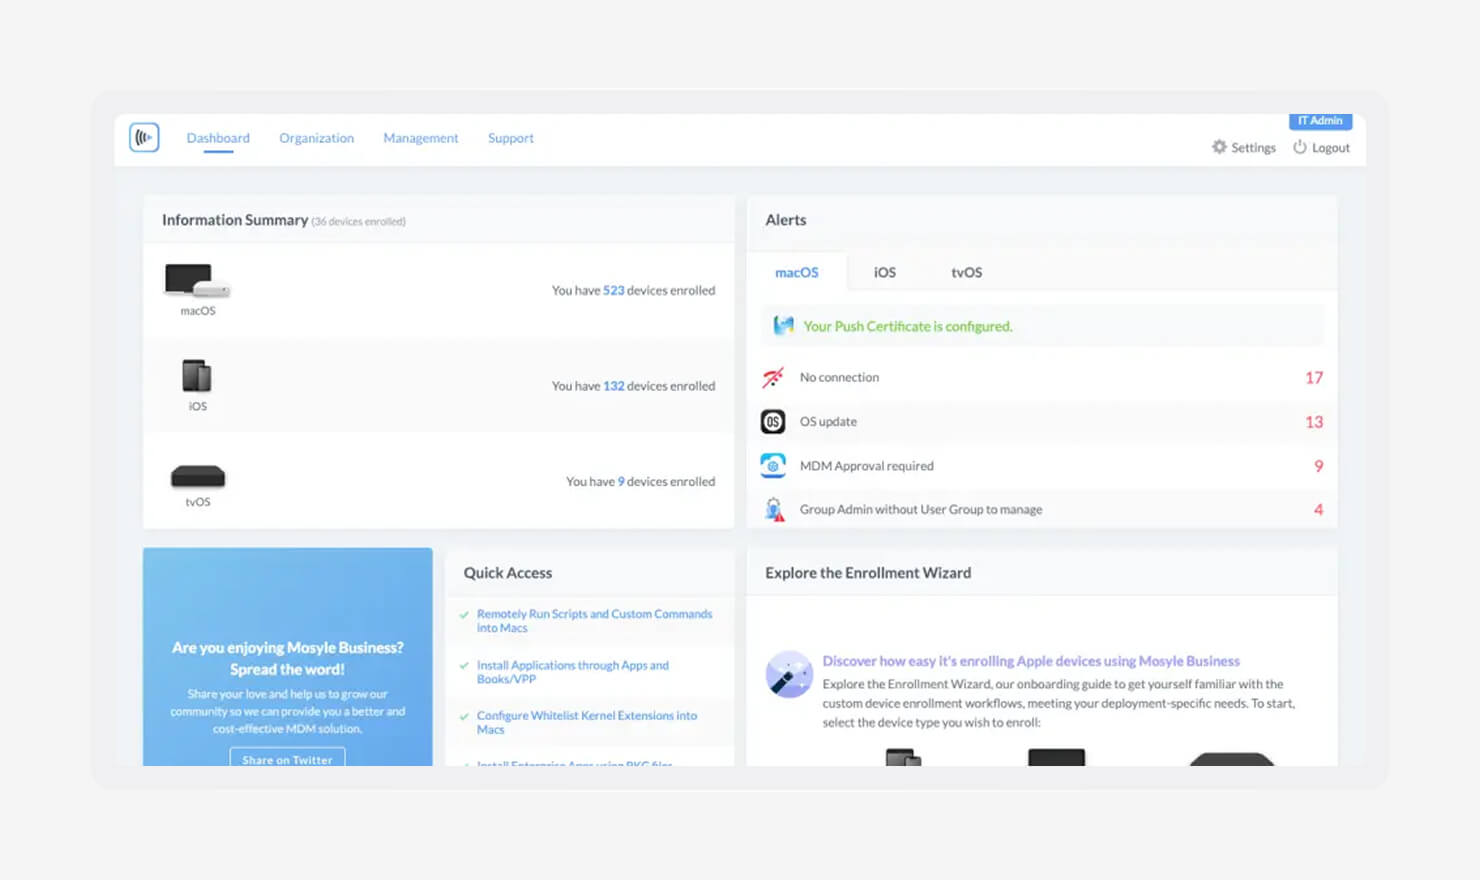Open Install Applications through Apps and Books/VPP
1480x880 pixels.
(x=572, y=672)
